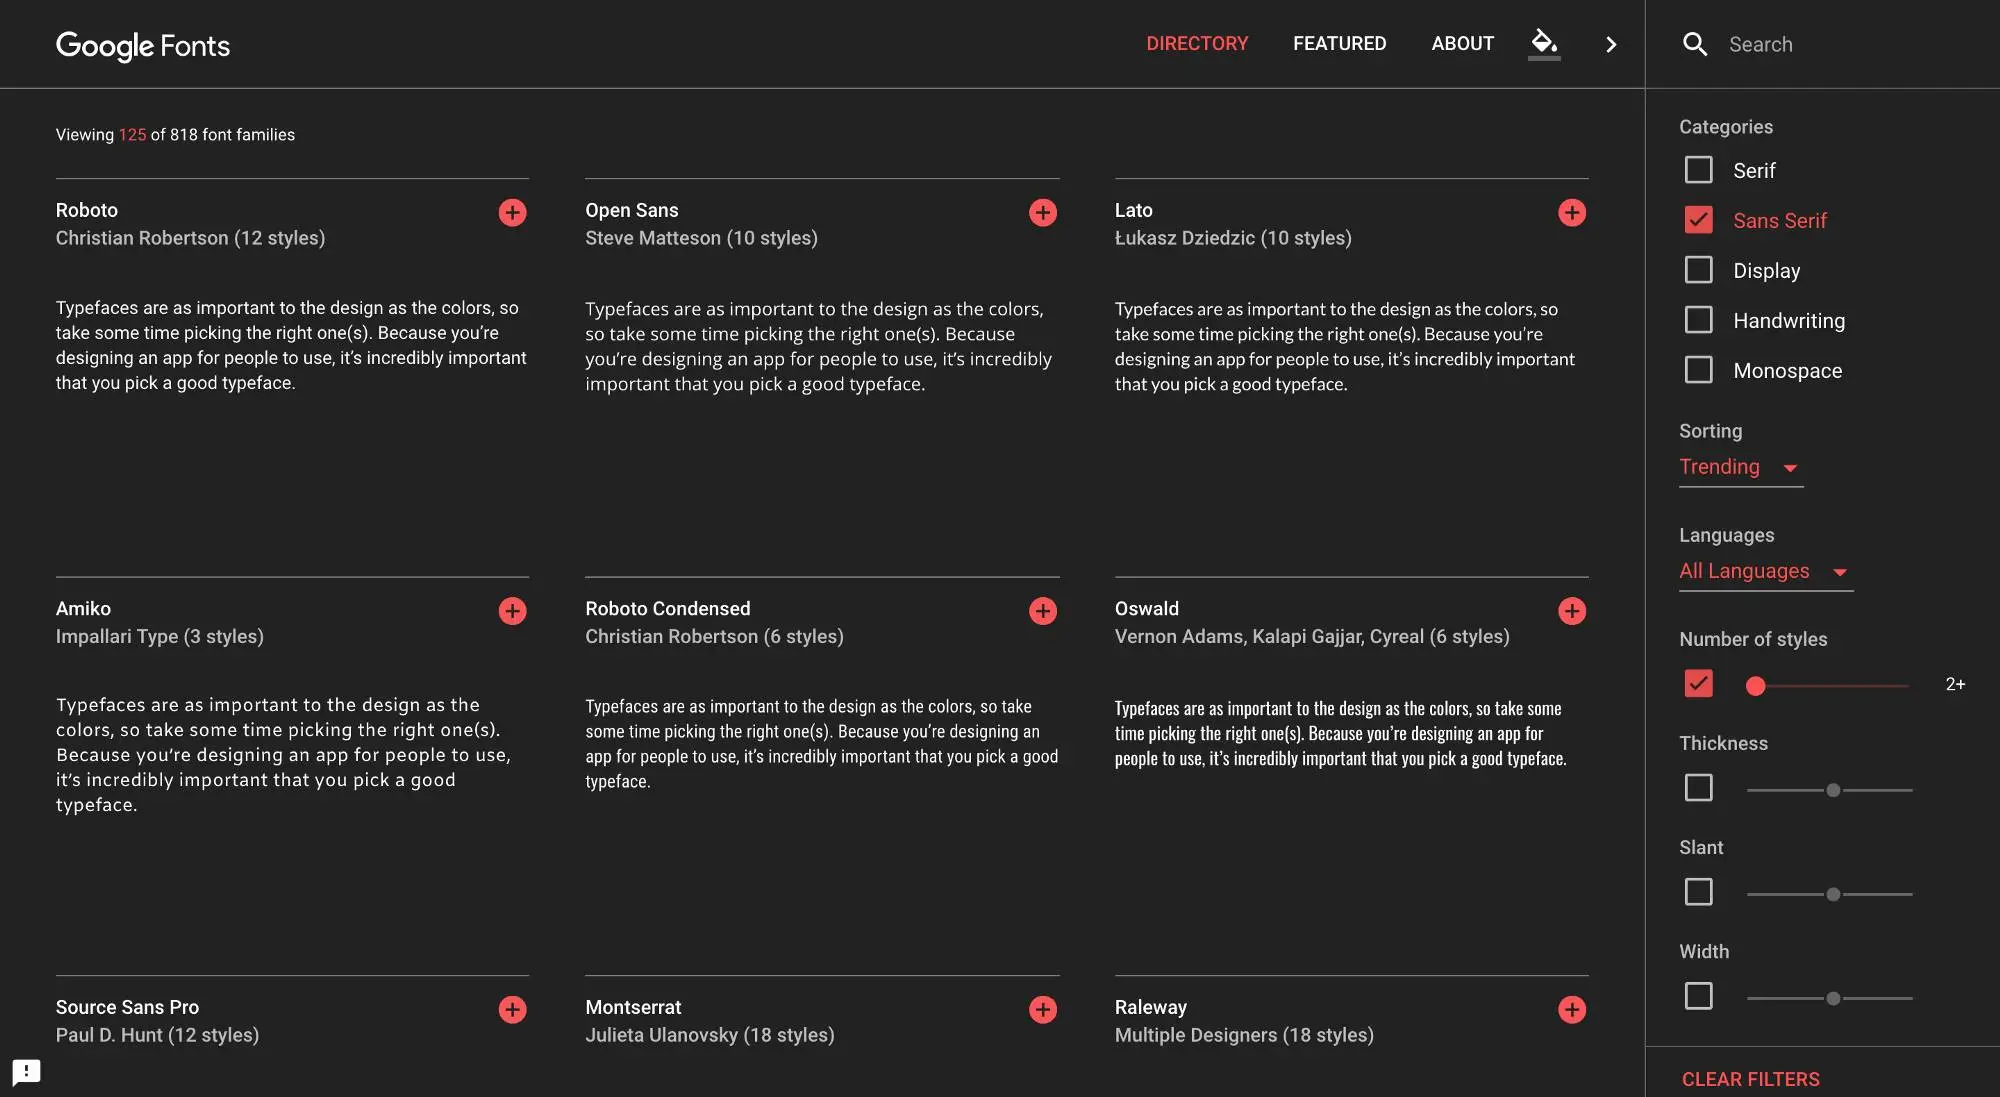The image size is (2000, 1097).
Task: Click the Number of styles slider handle
Action: pyautogui.click(x=1755, y=685)
